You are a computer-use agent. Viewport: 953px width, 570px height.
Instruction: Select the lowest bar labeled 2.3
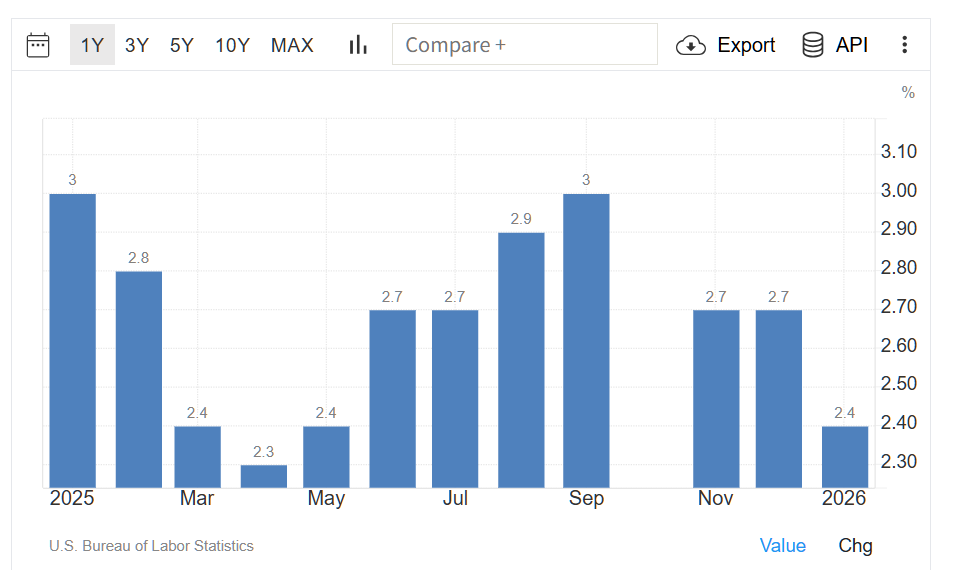point(264,476)
